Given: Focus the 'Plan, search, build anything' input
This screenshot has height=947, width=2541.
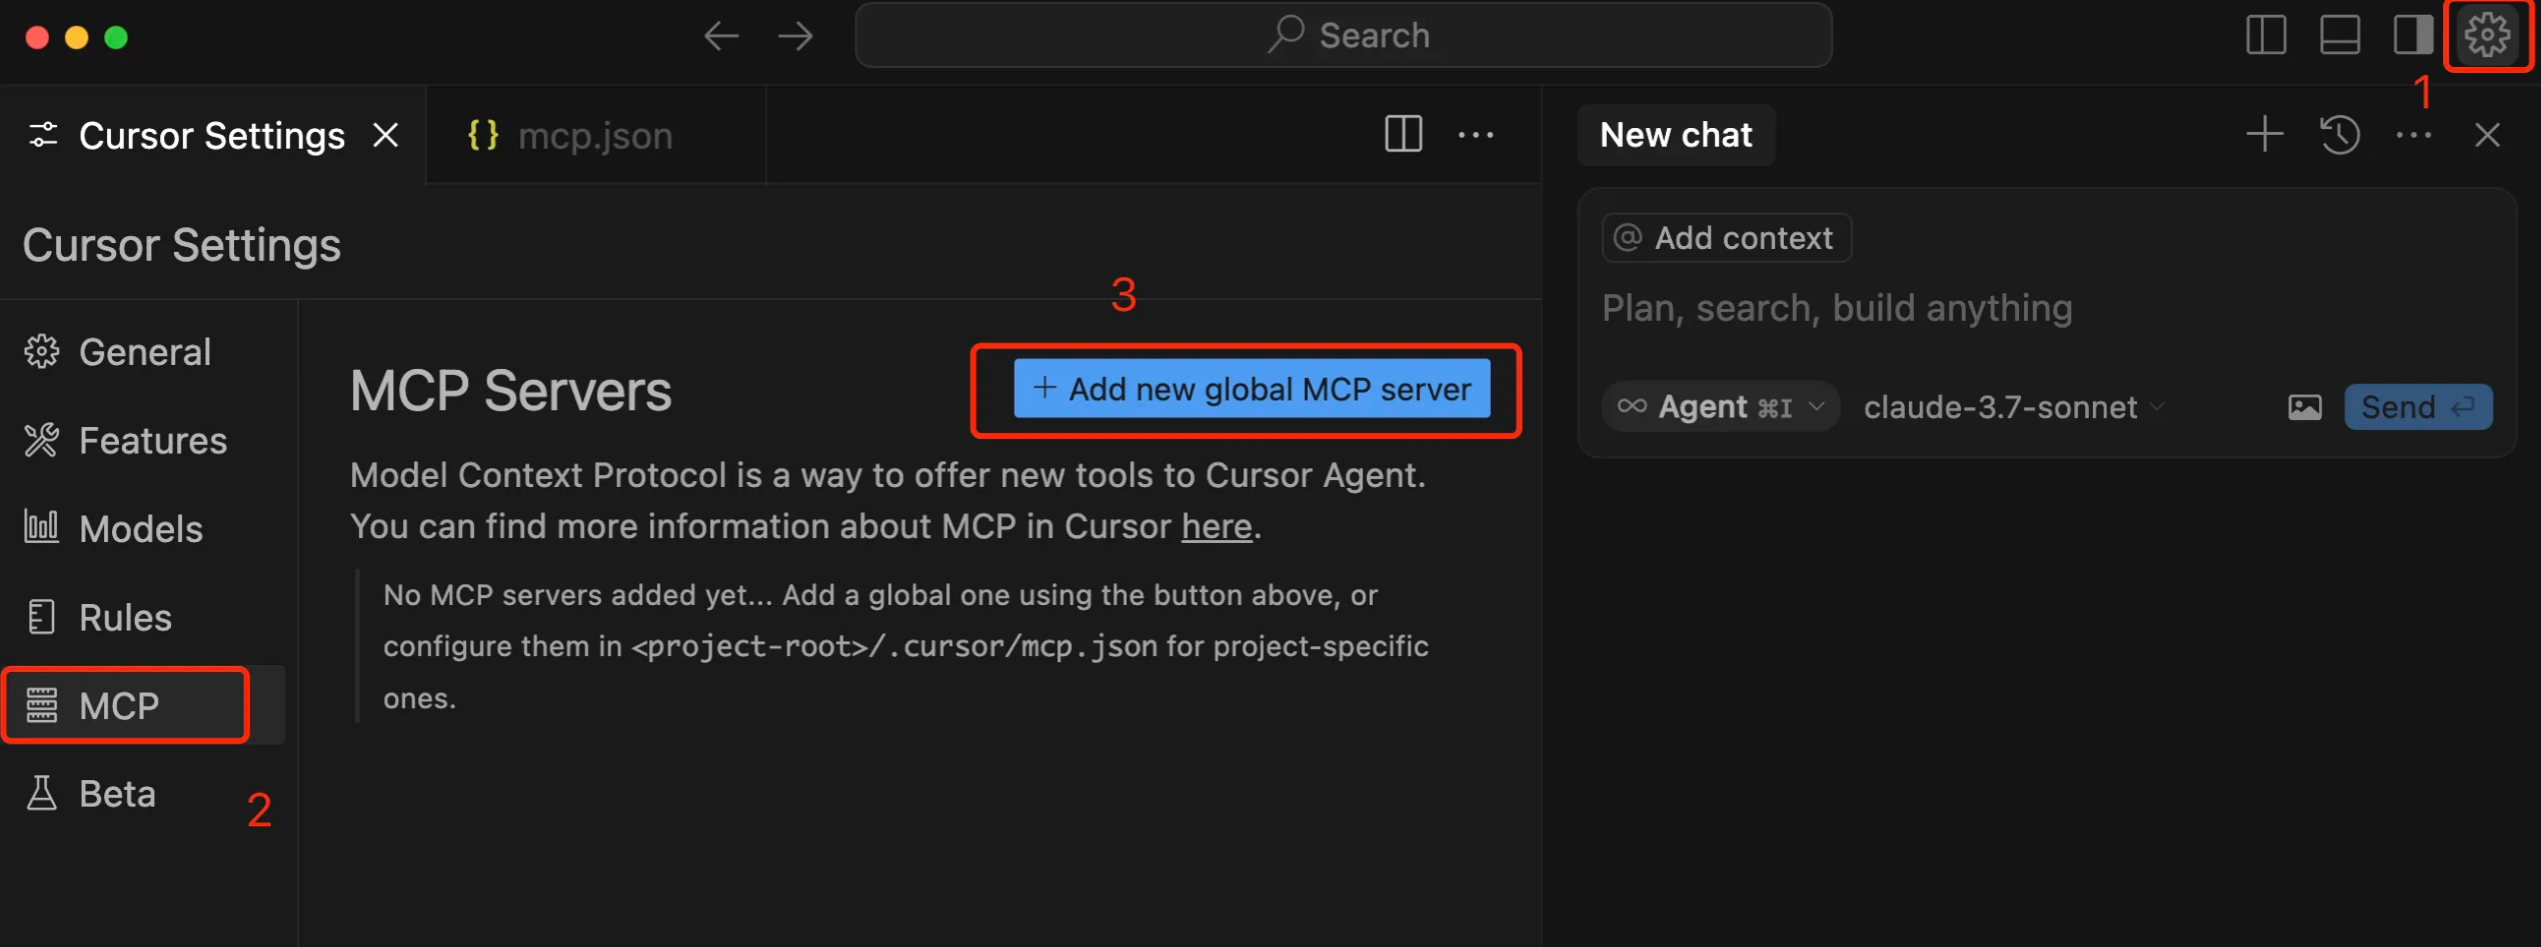Looking at the screenshot, I should pos(1837,308).
